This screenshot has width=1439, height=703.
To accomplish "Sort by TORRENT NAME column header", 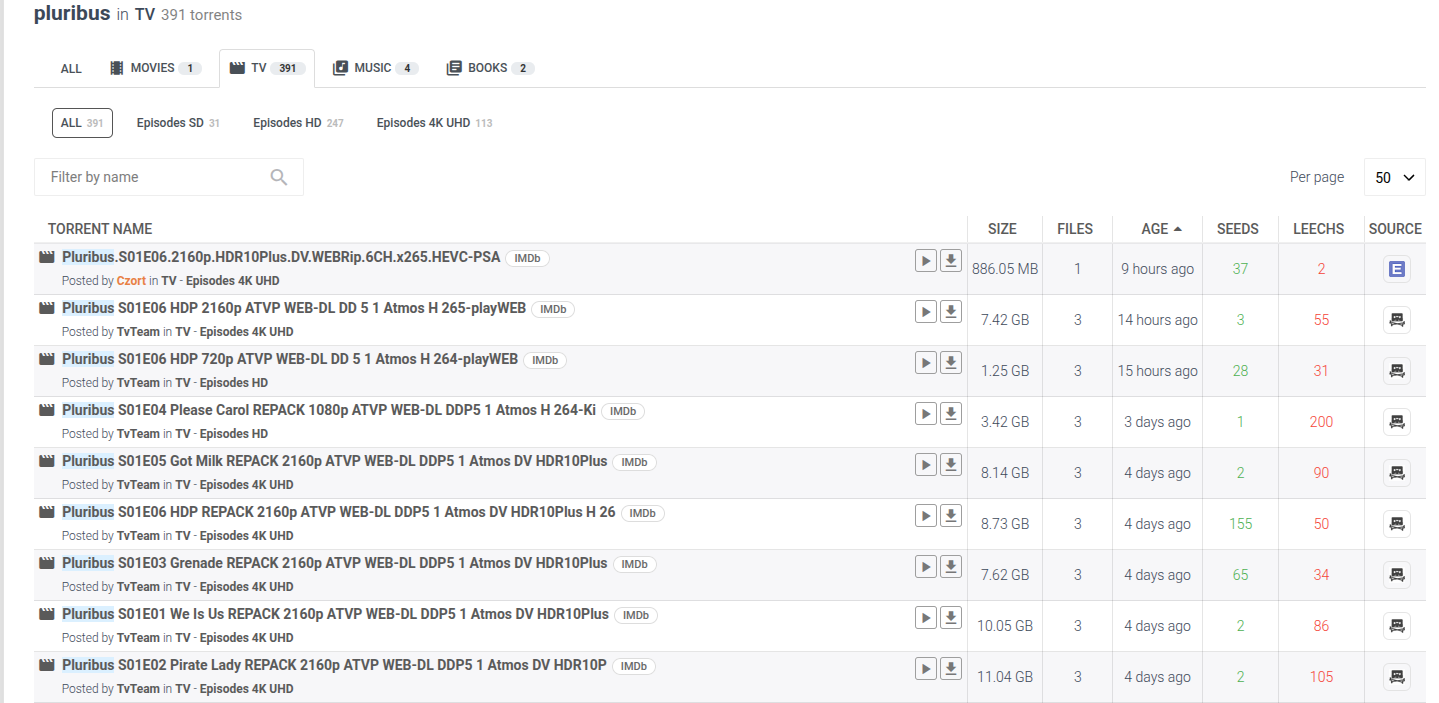I will (100, 229).
